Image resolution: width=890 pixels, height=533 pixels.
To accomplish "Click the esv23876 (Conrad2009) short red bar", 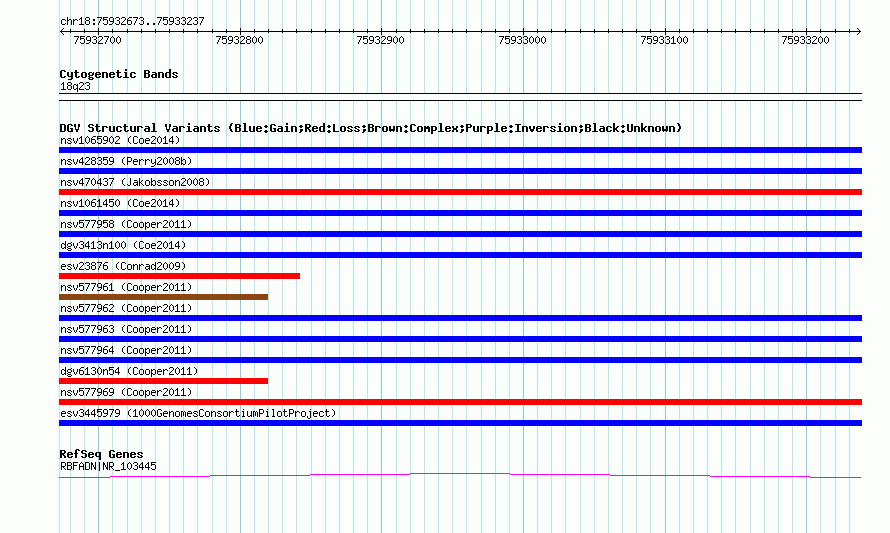I will click(179, 276).
